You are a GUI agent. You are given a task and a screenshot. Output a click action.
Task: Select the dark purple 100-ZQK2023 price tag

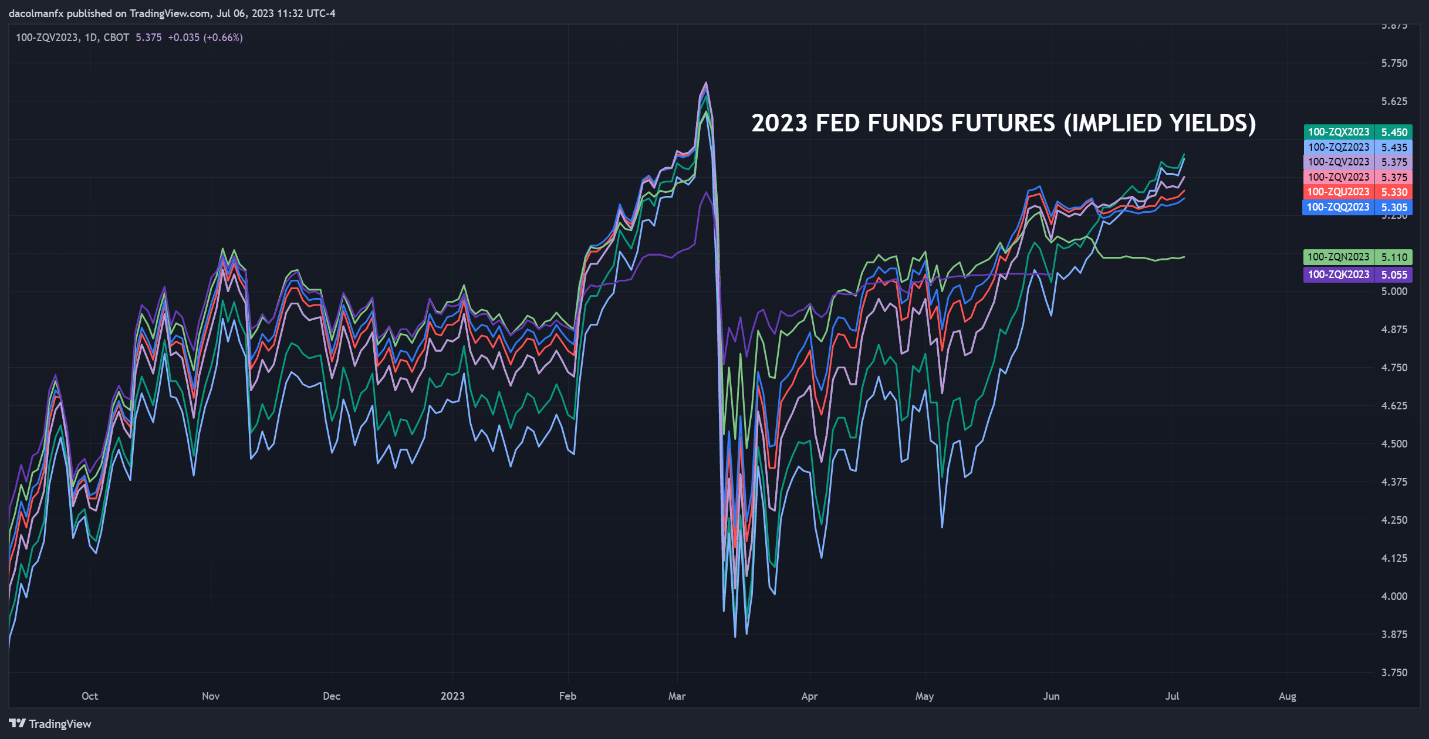1358,274
